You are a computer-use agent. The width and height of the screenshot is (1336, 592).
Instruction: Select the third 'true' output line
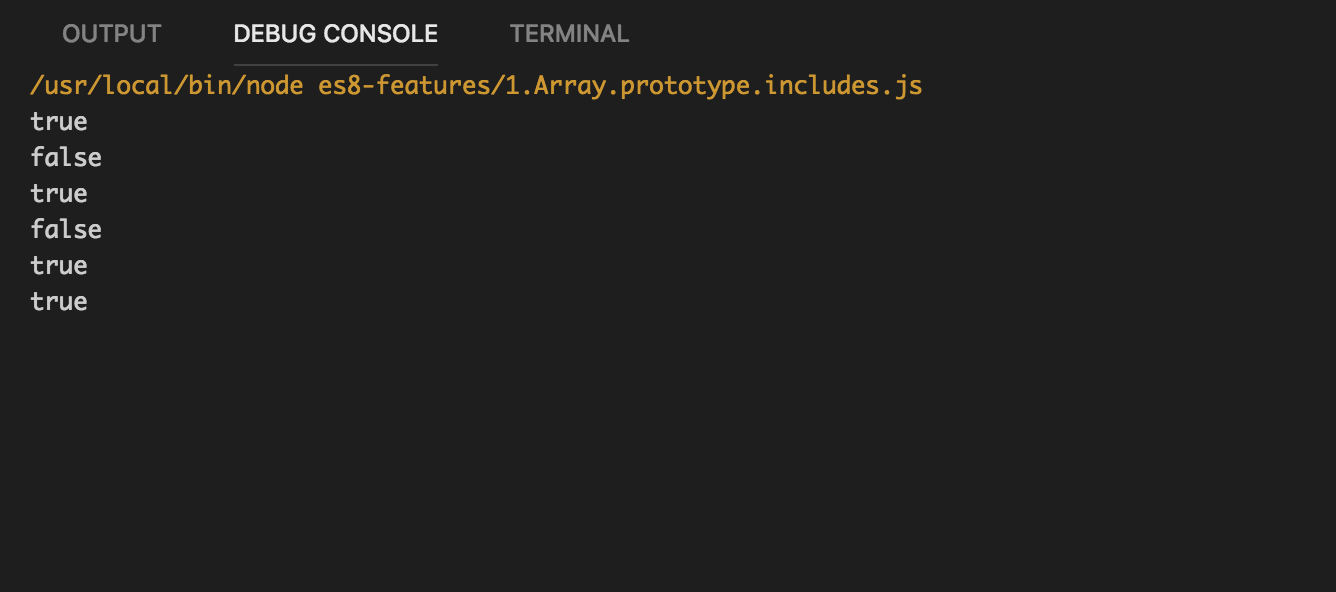click(x=58, y=265)
